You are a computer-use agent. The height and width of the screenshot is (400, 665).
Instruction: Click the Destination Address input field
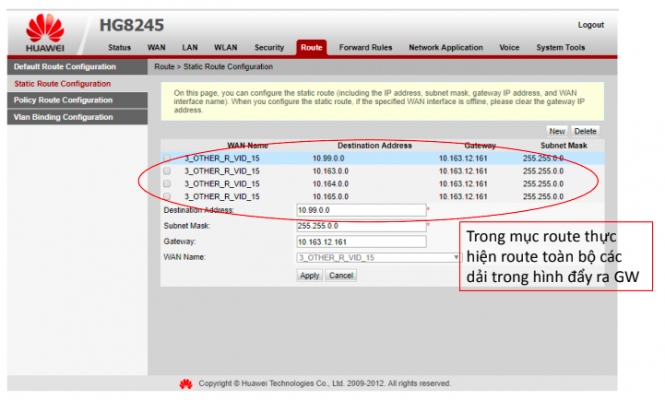361,210
